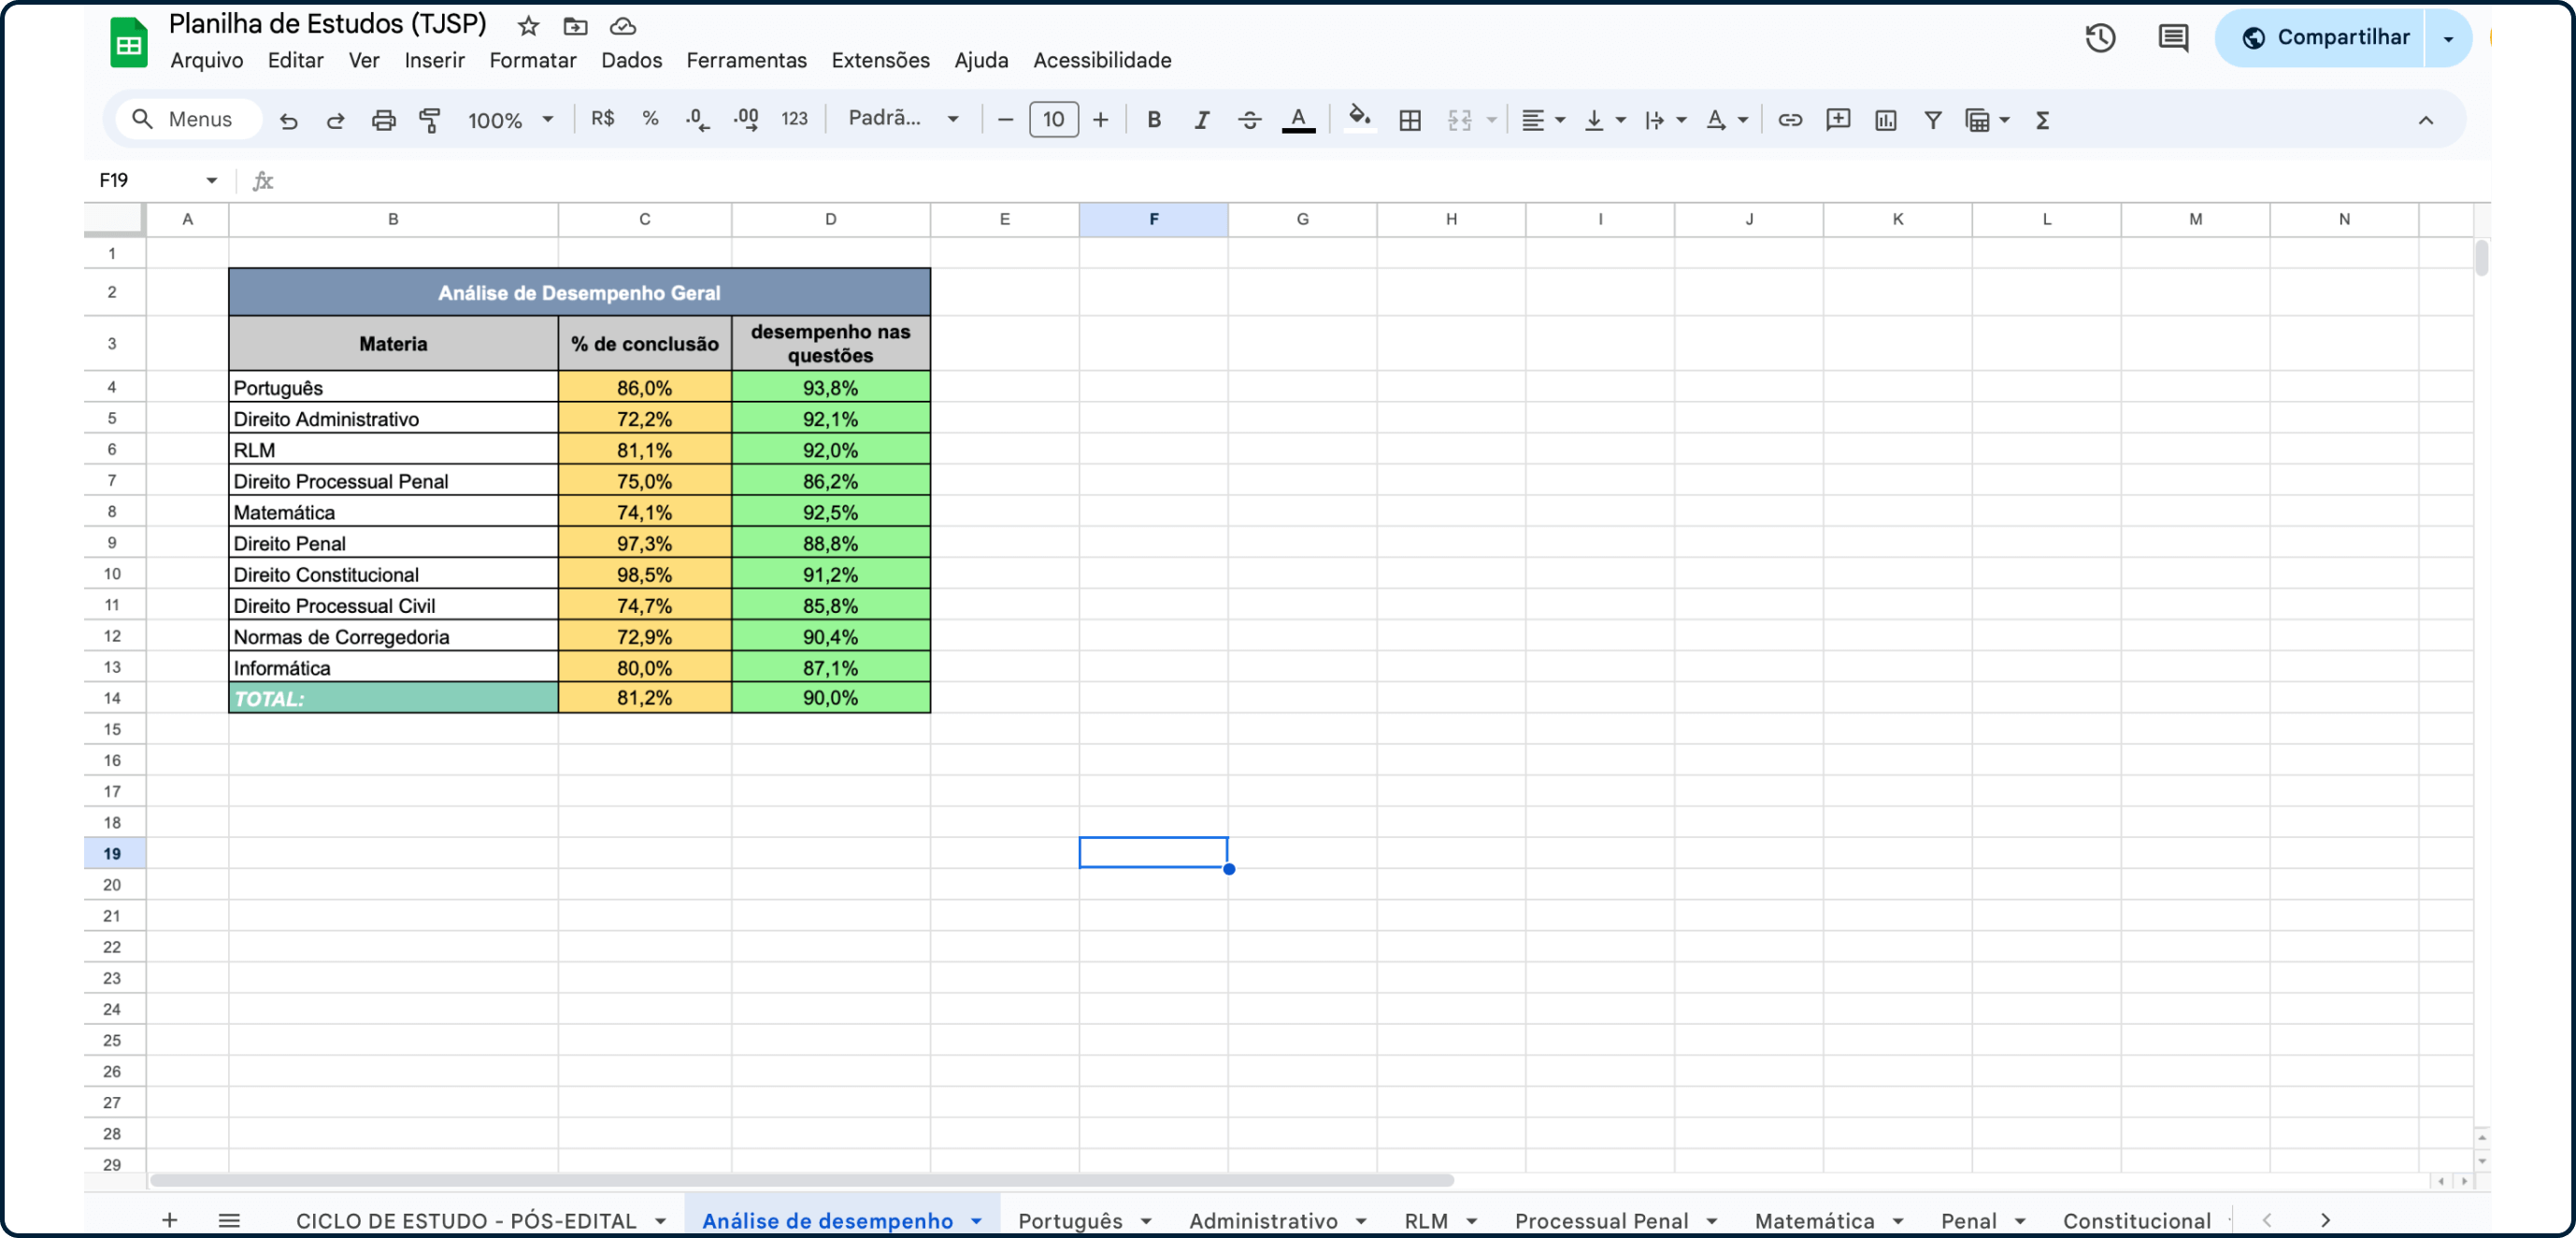Open version history clock icon
The image size is (2576, 1238).
click(2100, 38)
